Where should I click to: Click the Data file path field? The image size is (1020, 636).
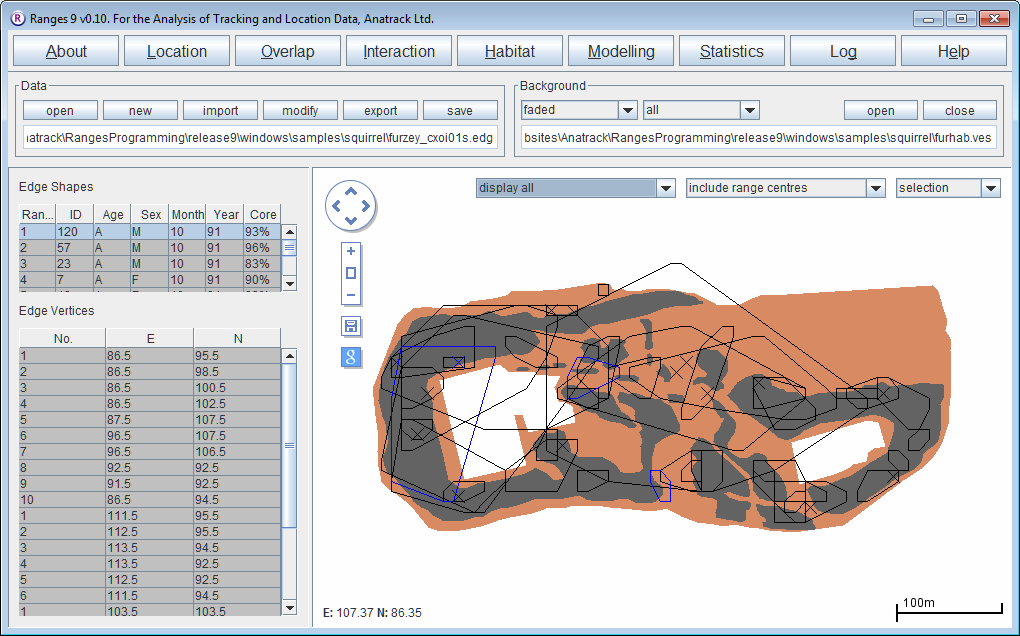260,138
